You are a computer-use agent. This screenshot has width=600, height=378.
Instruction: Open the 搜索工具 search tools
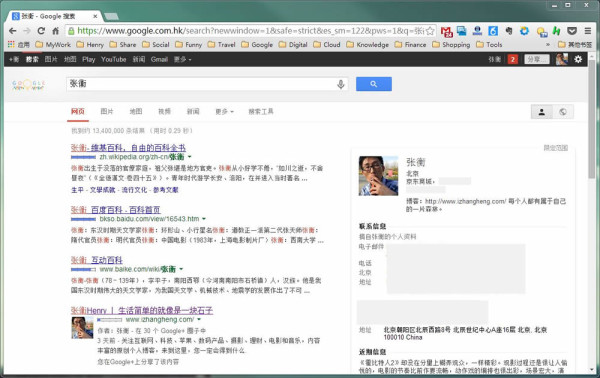pos(261,112)
